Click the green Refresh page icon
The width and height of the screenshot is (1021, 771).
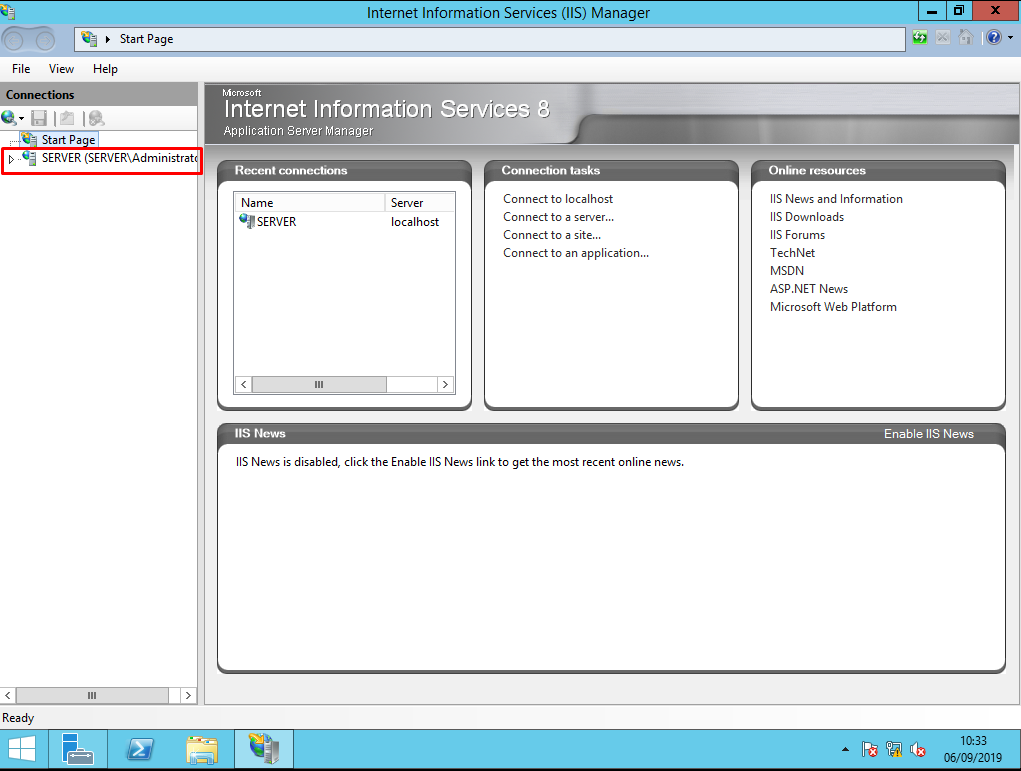pos(919,38)
